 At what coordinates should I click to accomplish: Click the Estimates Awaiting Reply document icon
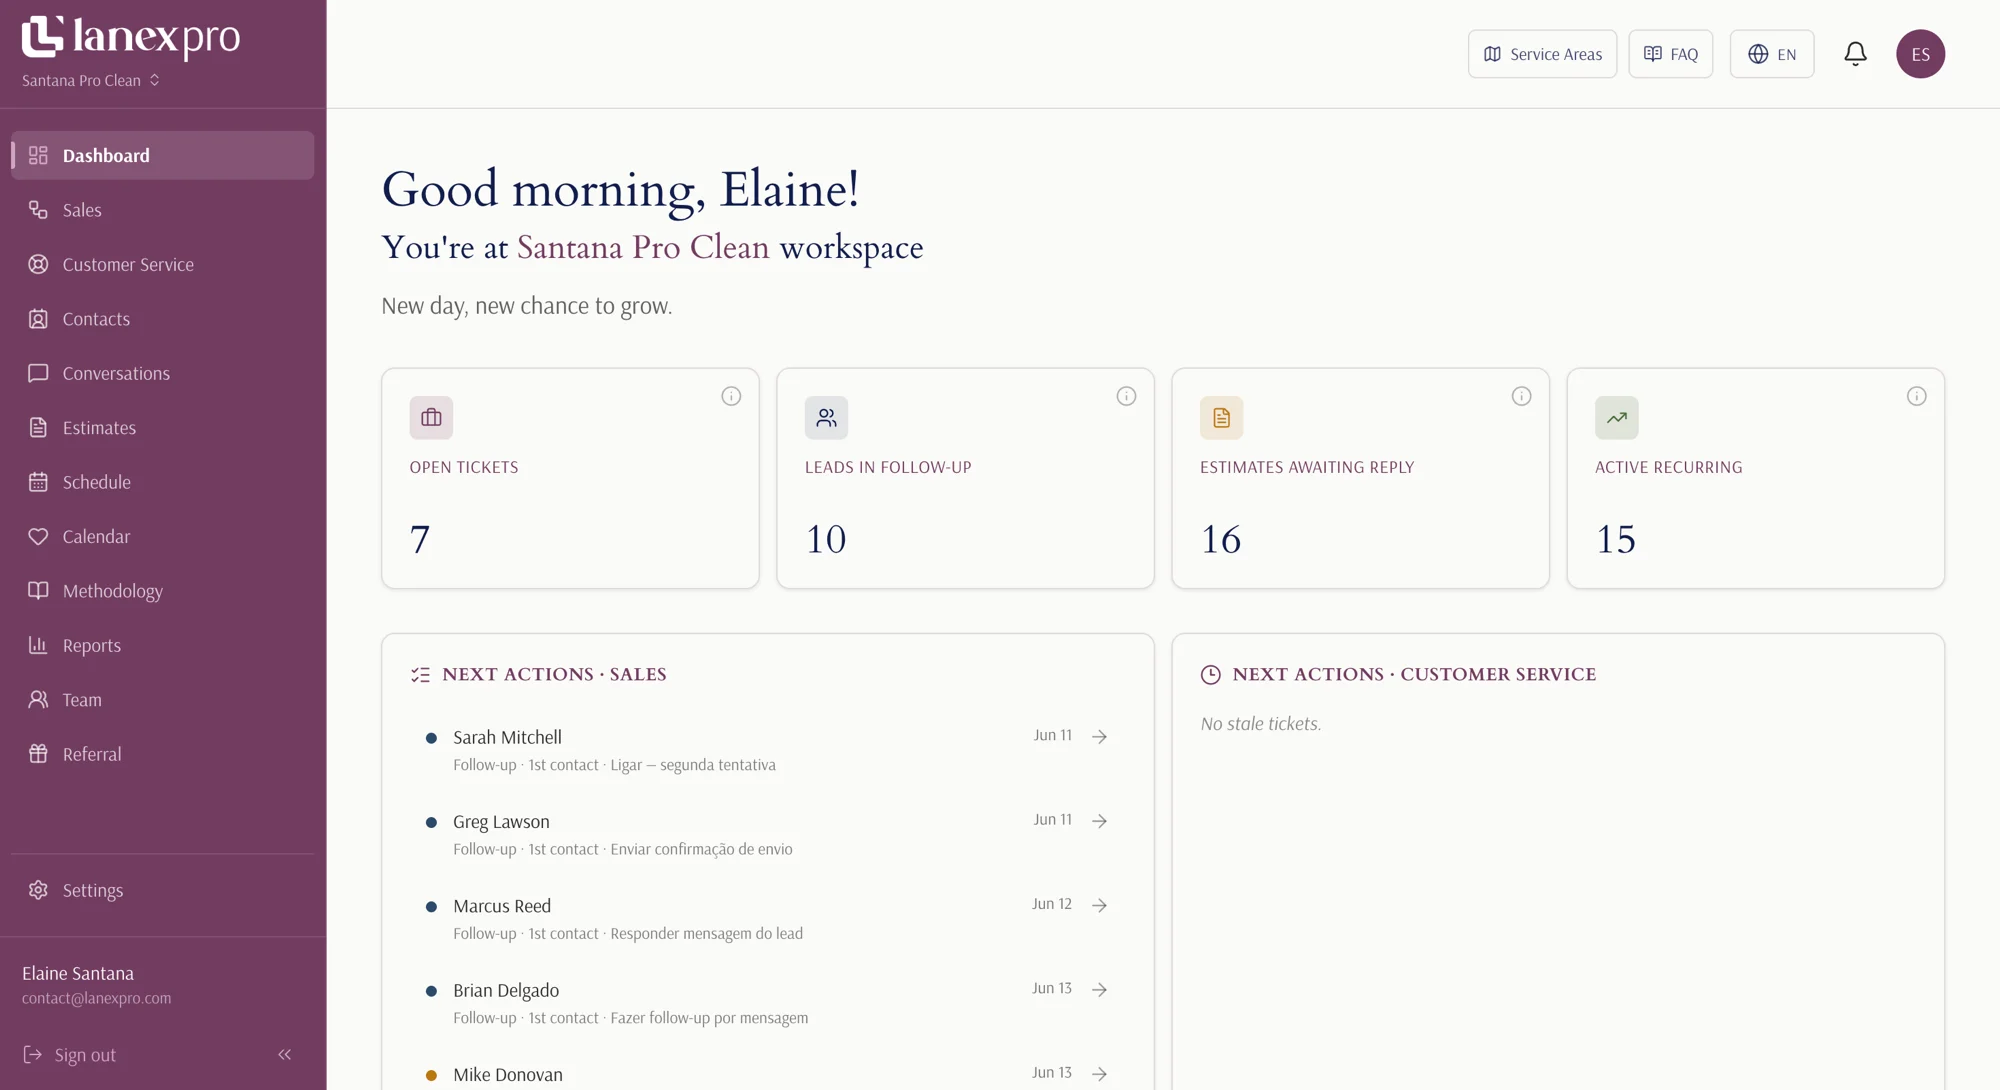click(x=1221, y=418)
